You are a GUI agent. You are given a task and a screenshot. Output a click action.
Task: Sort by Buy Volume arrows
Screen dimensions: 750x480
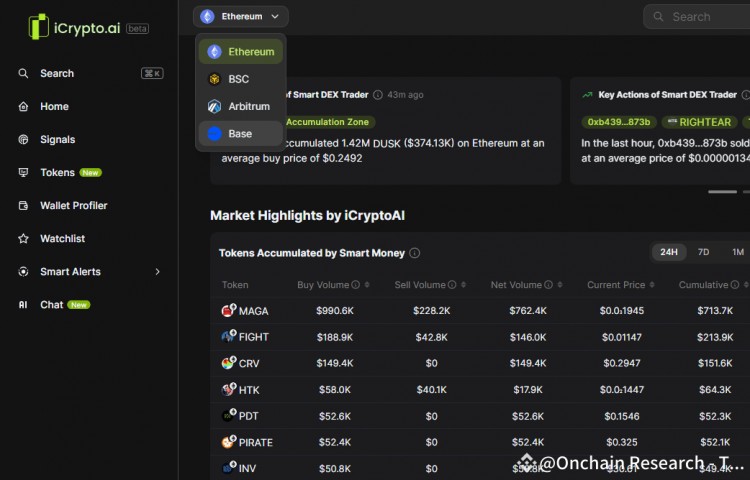(367, 285)
